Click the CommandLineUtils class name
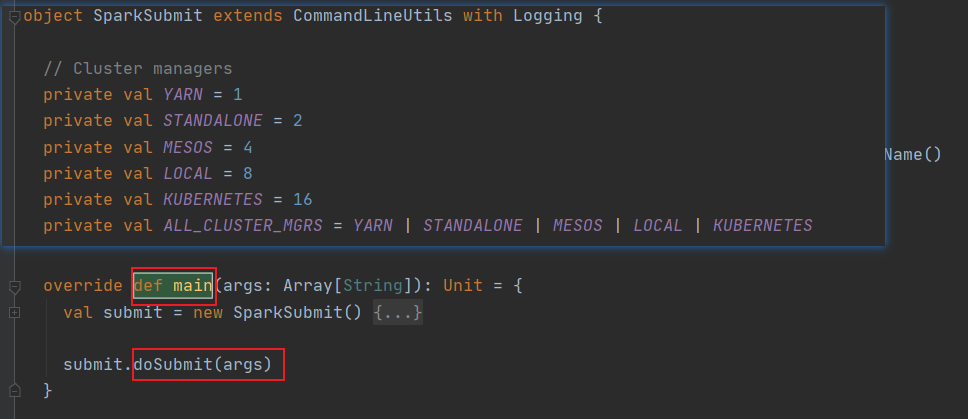 click(373, 16)
